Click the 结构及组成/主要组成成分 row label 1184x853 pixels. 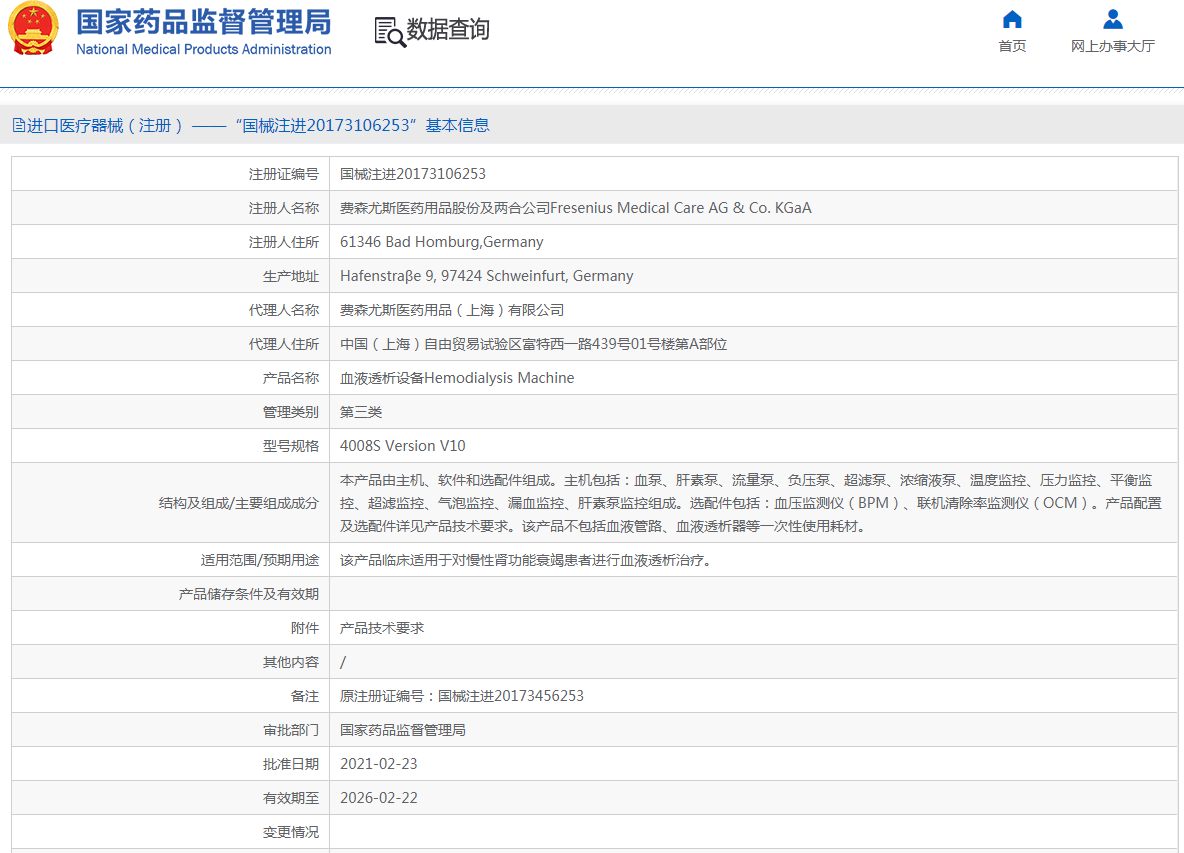[239, 503]
